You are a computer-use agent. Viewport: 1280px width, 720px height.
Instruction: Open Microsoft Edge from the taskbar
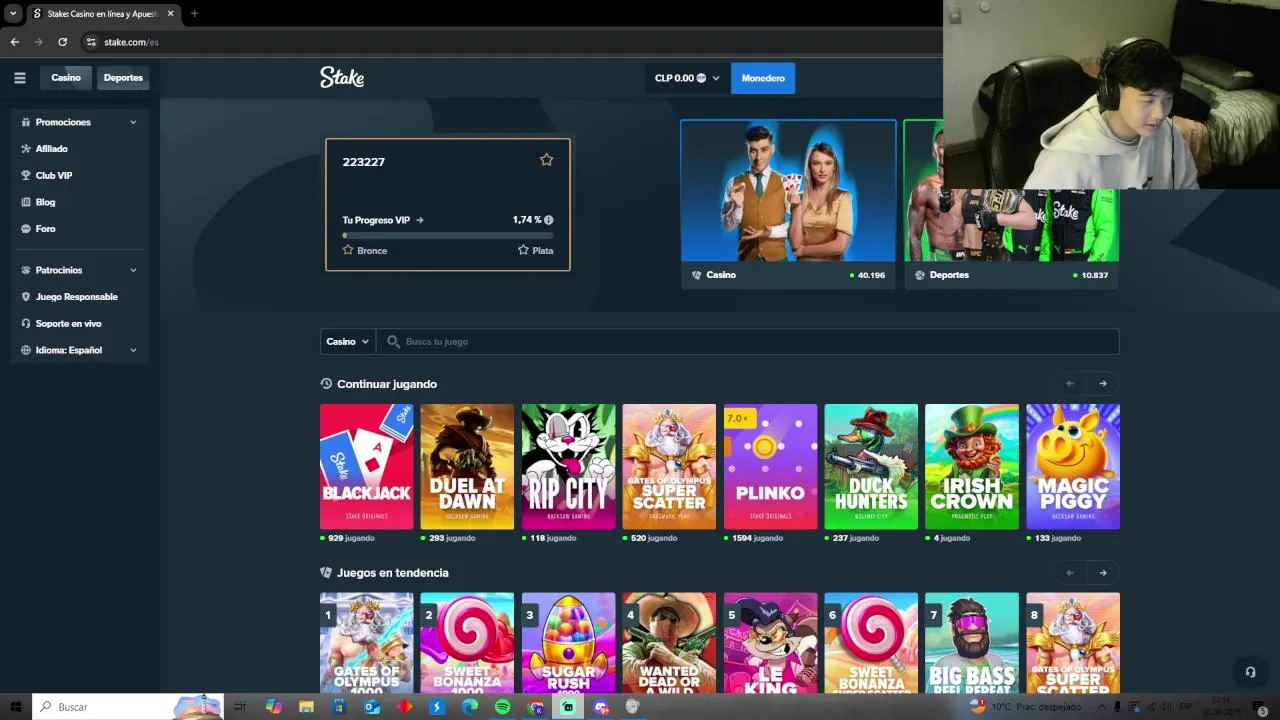470,707
